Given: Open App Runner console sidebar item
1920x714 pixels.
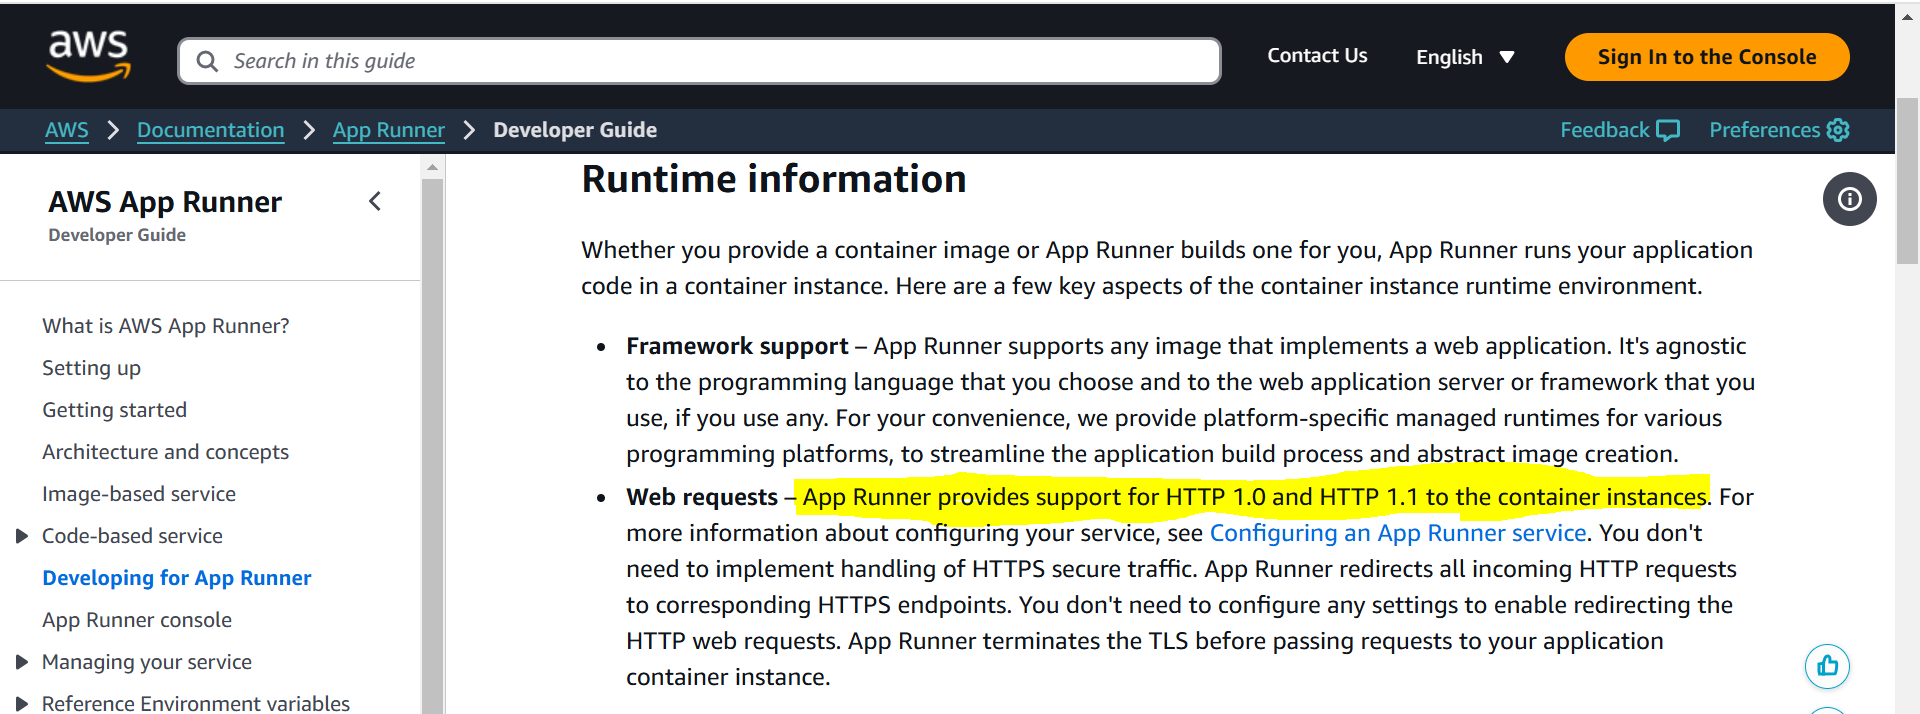Looking at the screenshot, I should pyautogui.click(x=136, y=620).
